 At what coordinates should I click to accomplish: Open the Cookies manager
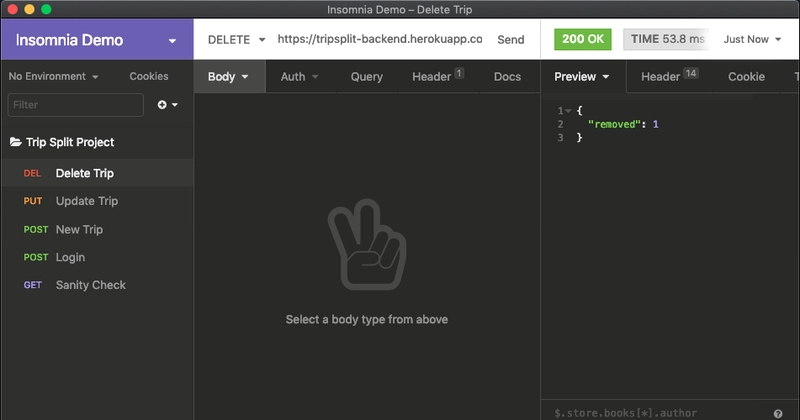click(x=148, y=76)
